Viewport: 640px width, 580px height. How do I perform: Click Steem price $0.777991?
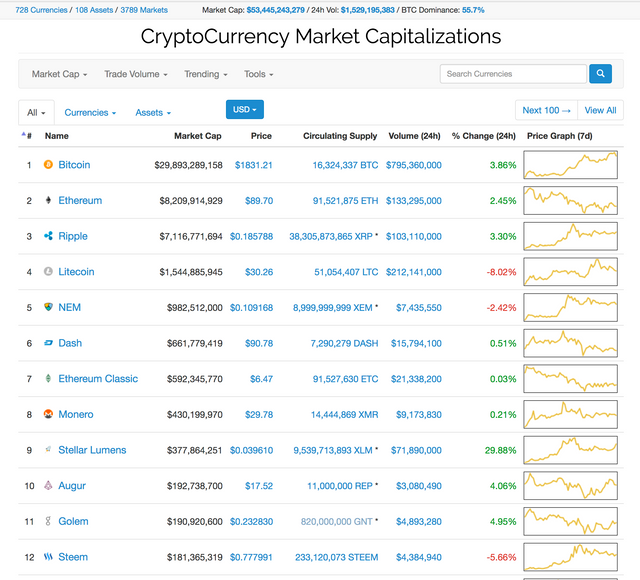click(251, 557)
